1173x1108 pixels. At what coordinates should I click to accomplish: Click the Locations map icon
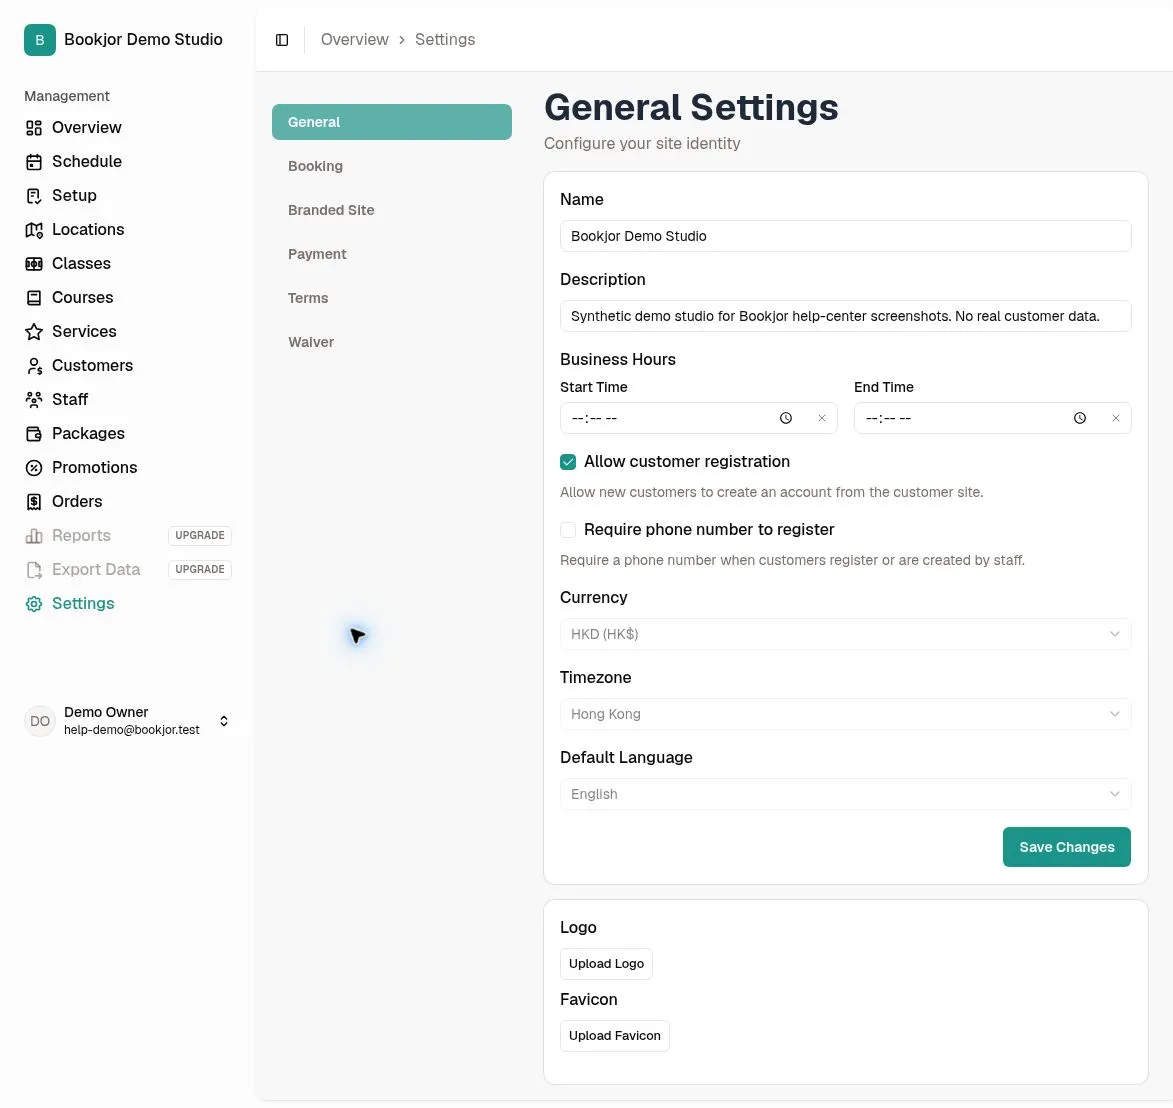[x=34, y=230]
